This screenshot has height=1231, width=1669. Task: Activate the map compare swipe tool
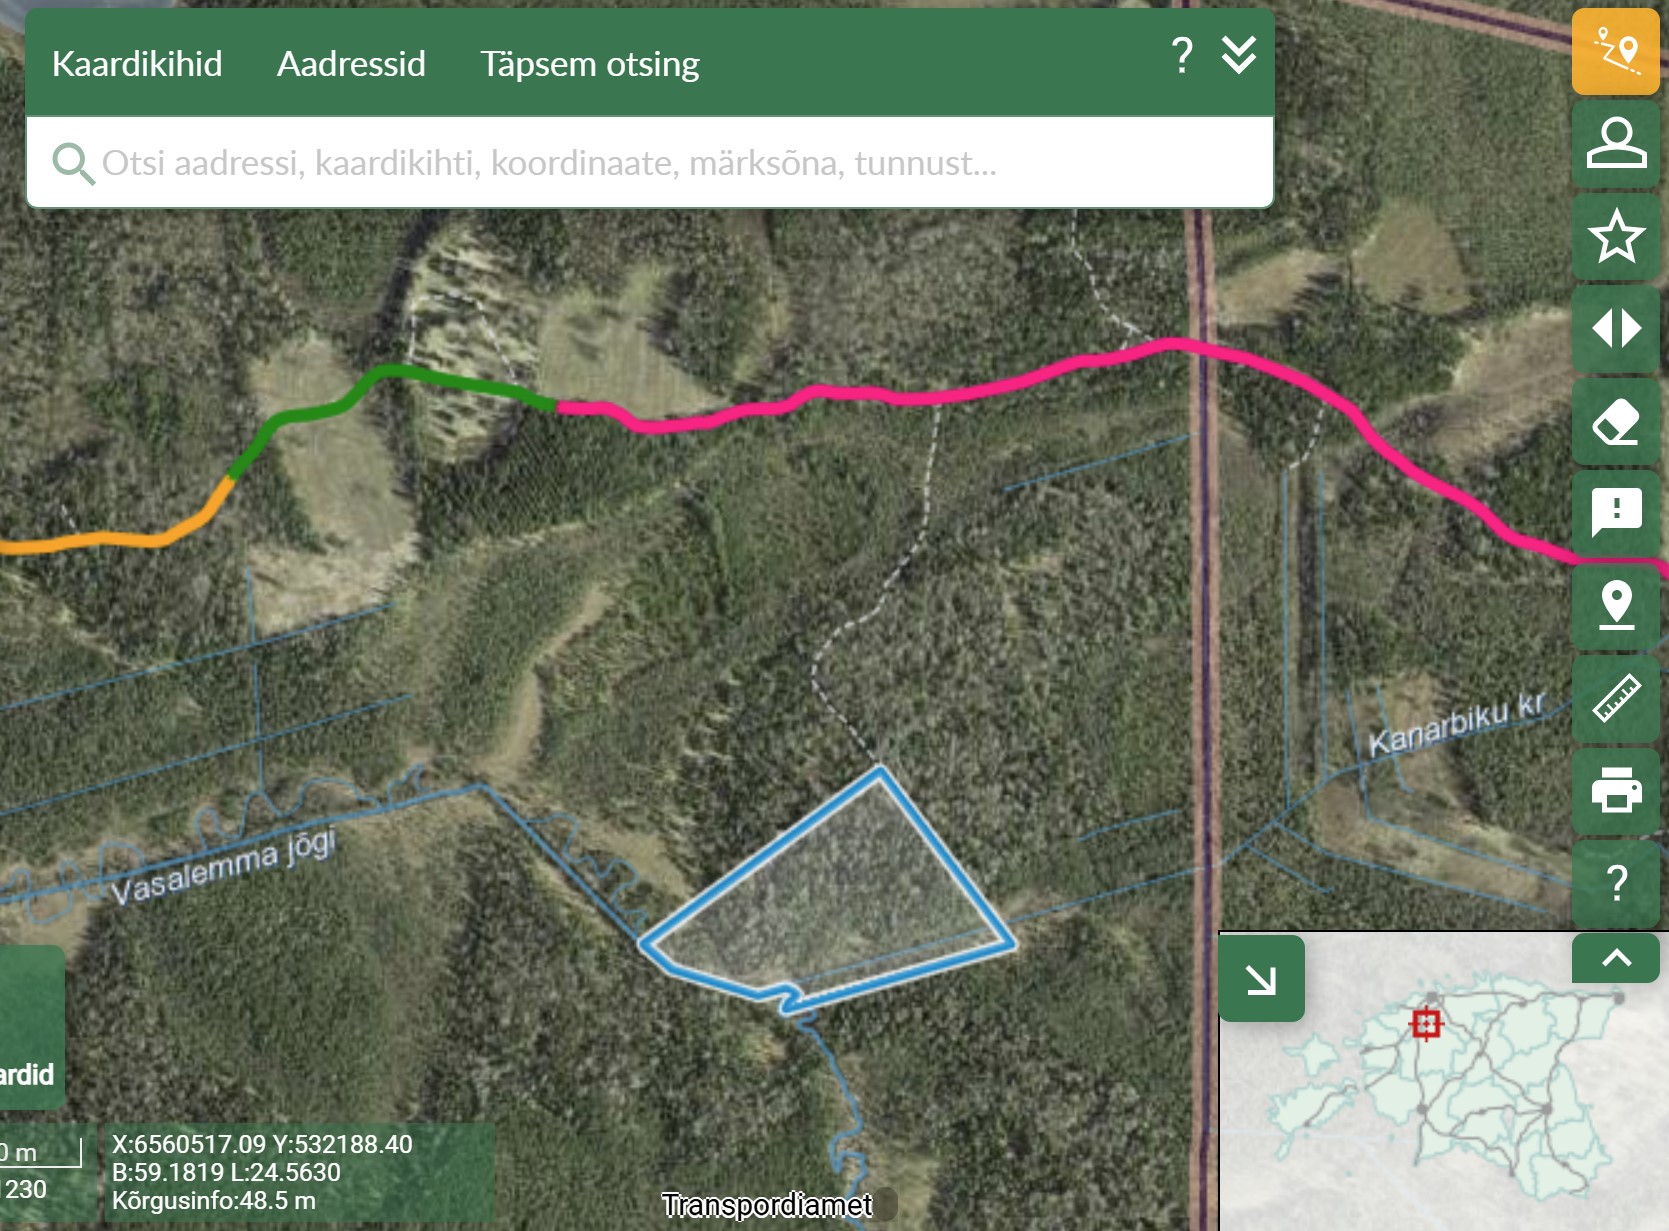(x=1616, y=328)
